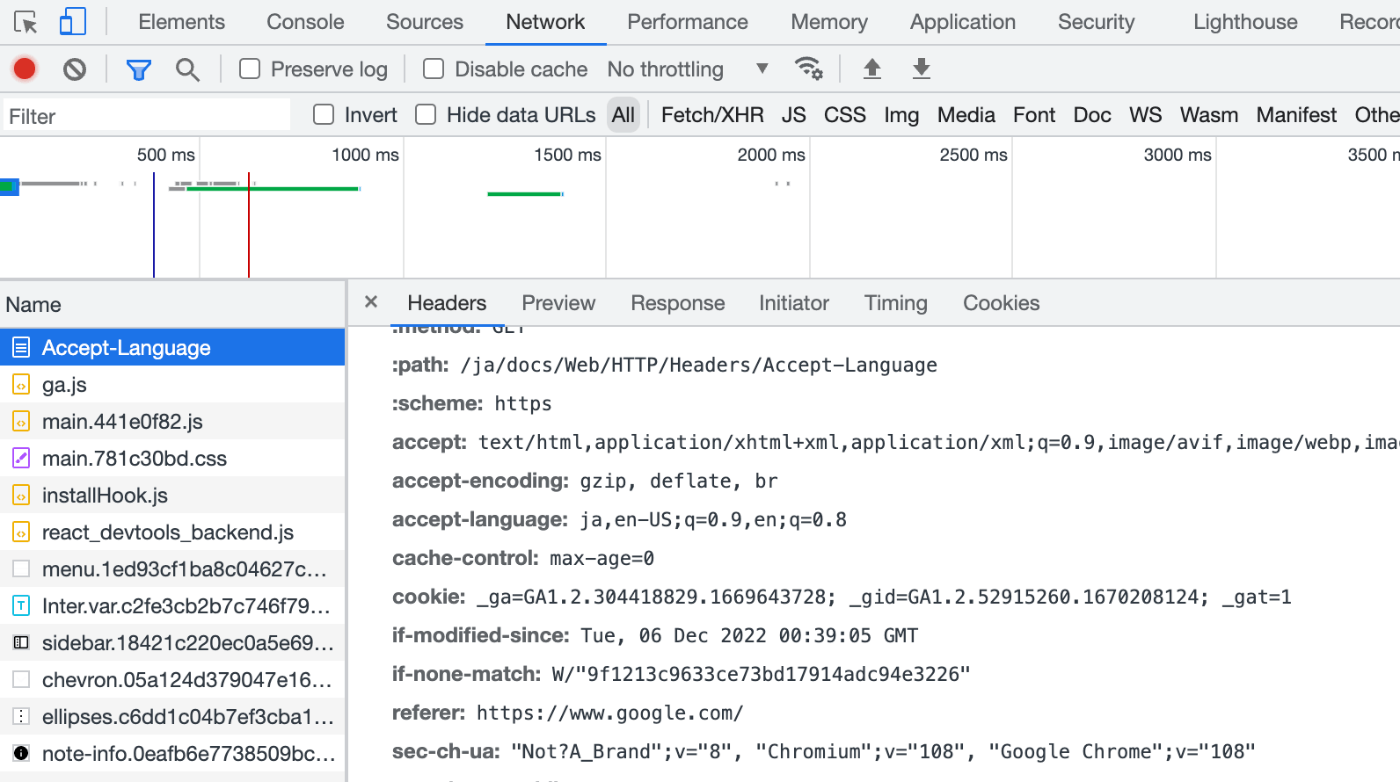
Task: Select ga.js in the request list
Action: 64,384
